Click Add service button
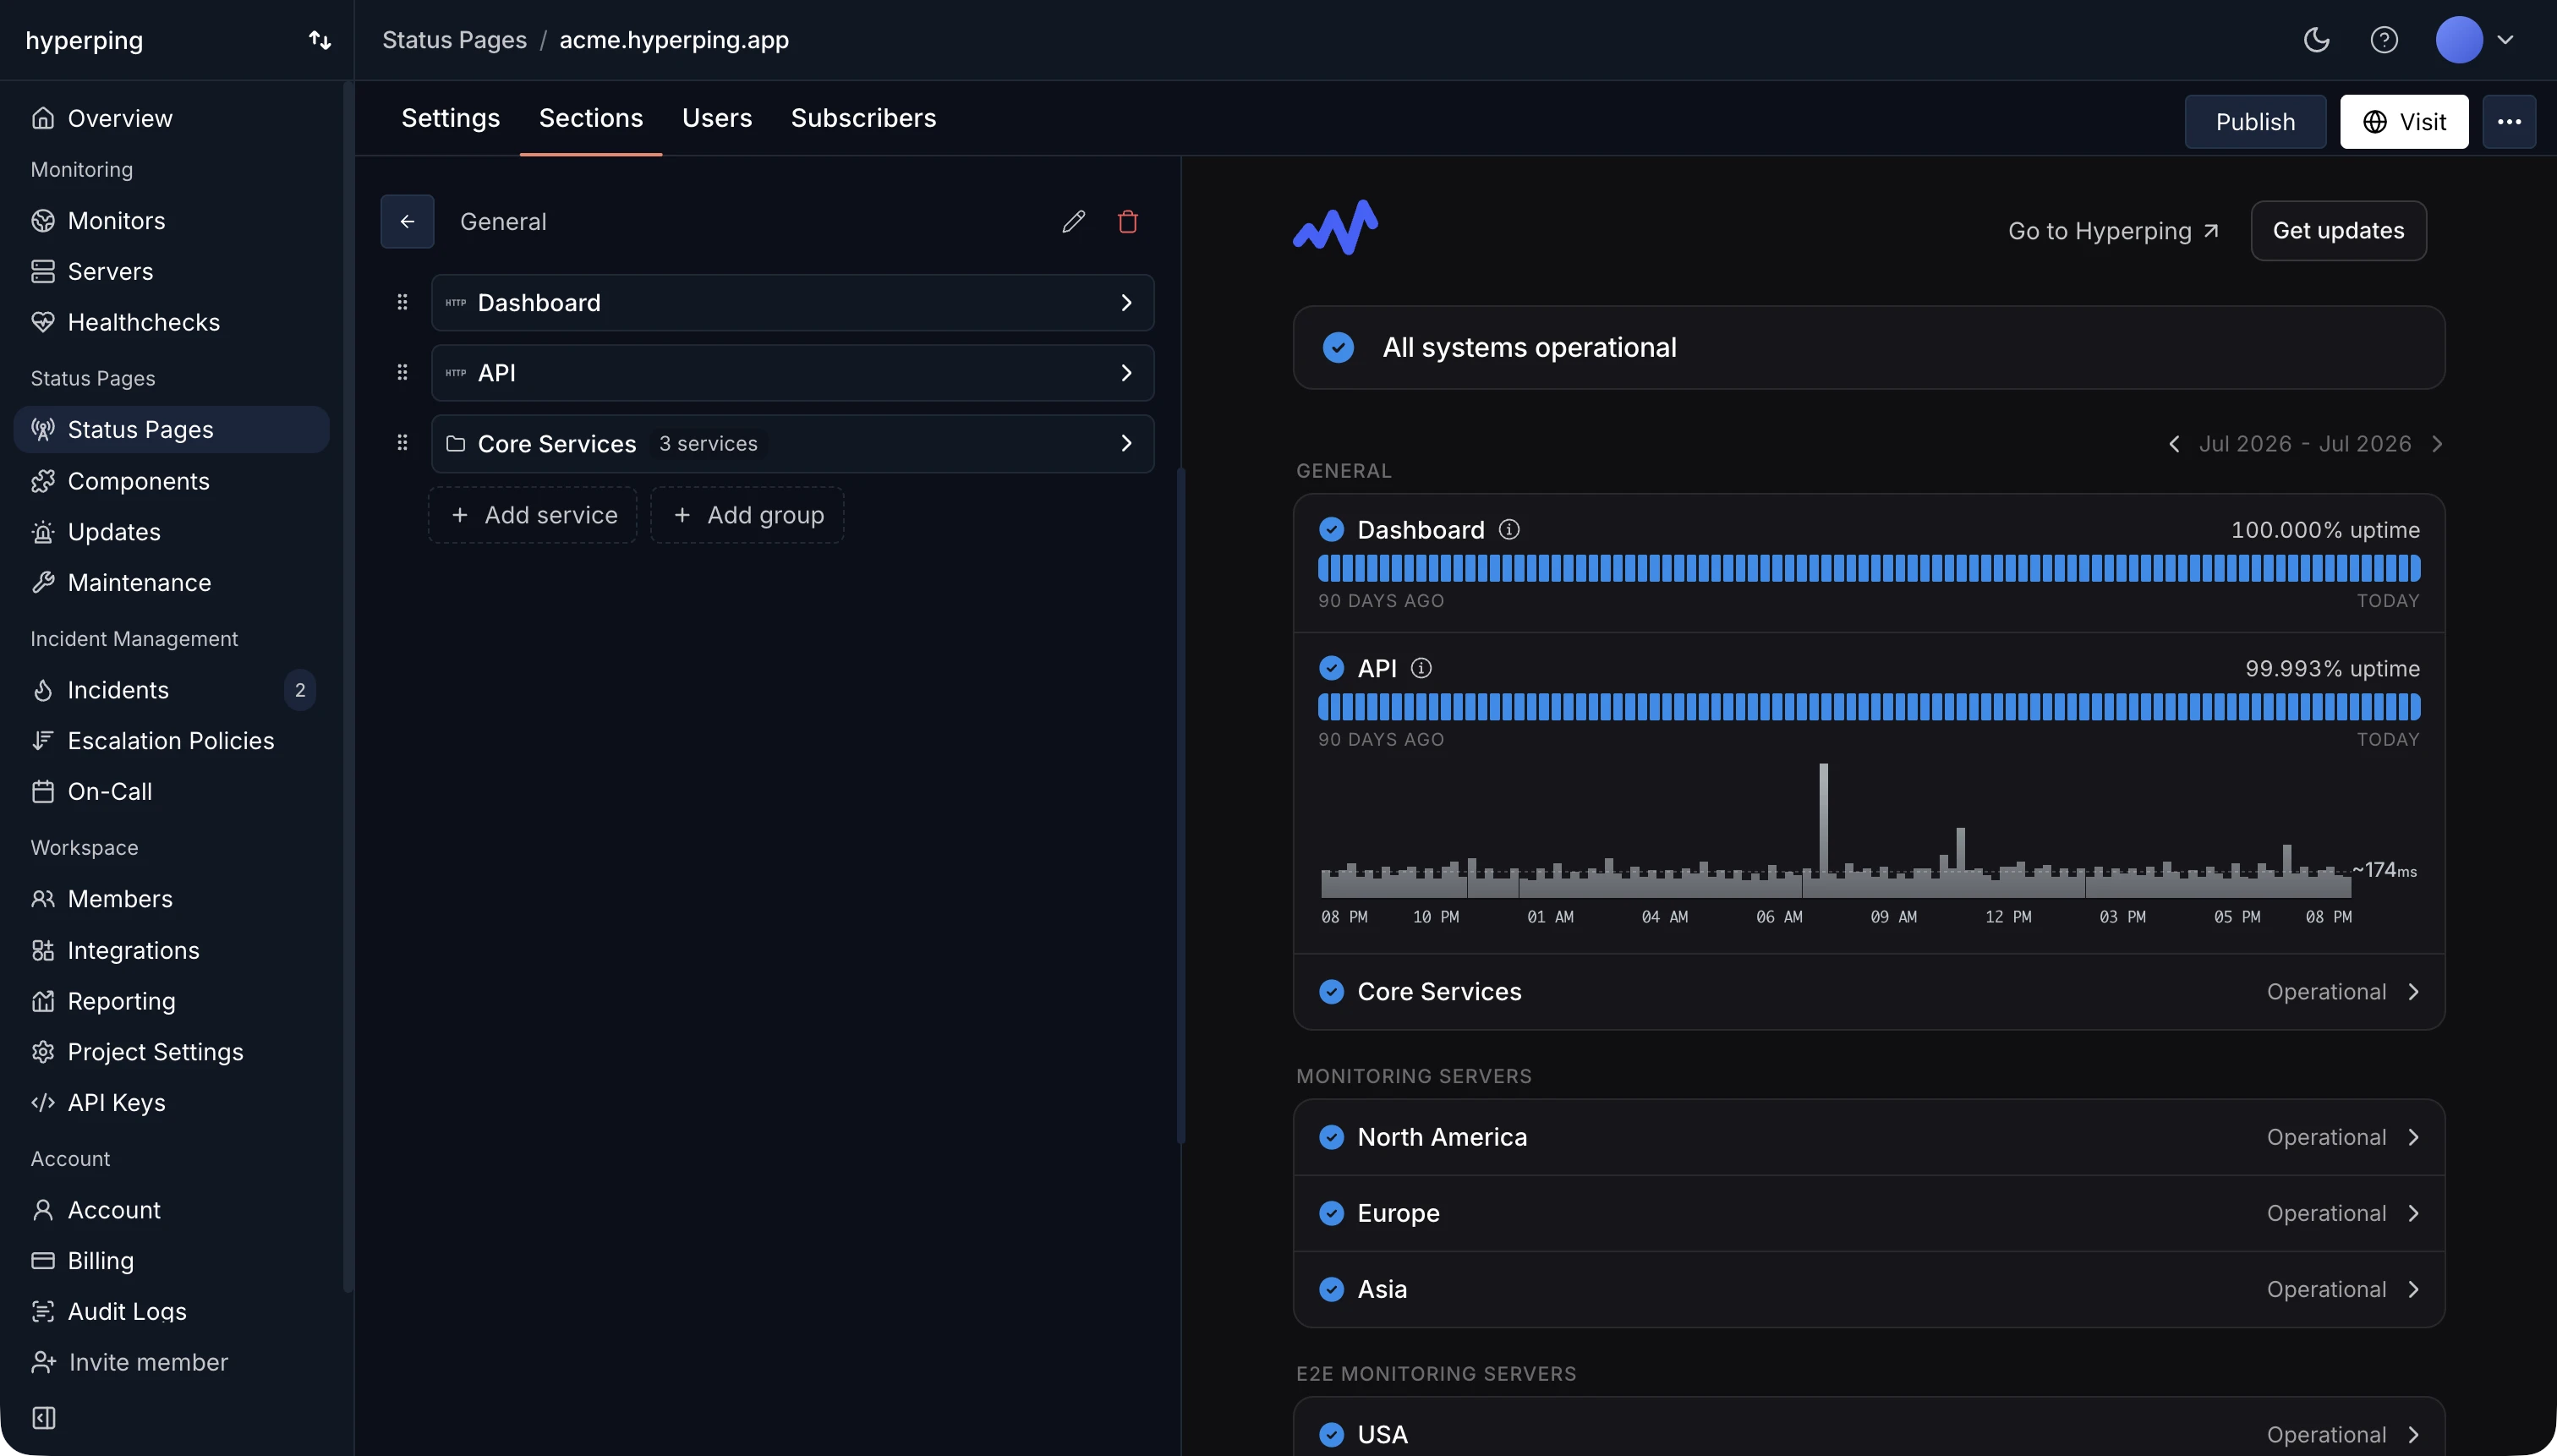The image size is (2557, 1456). (x=532, y=515)
